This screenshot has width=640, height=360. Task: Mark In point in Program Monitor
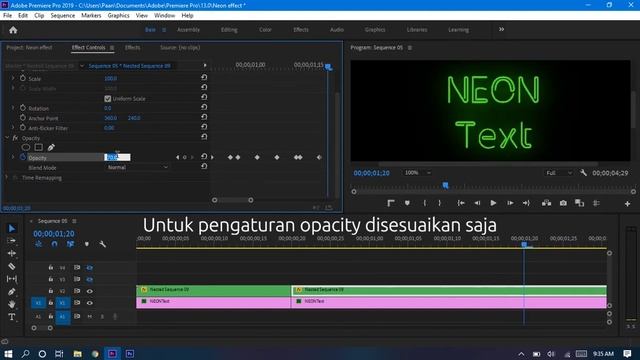pyautogui.click(x=425, y=203)
